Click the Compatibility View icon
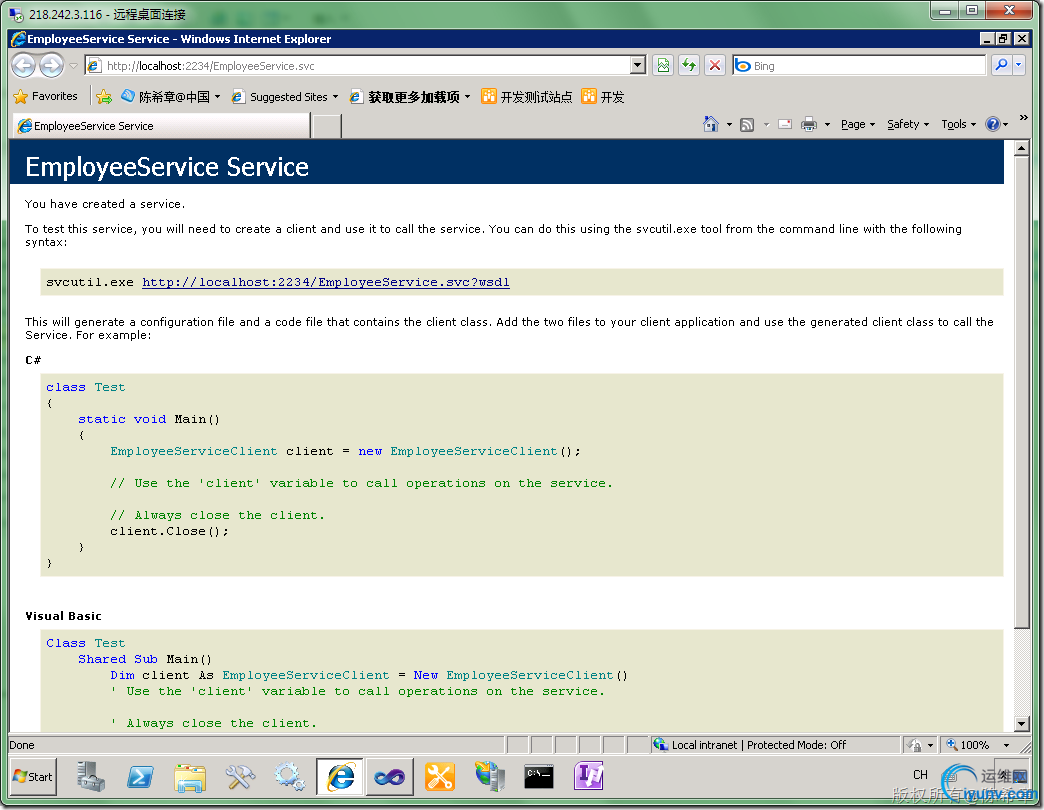 (663, 66)
